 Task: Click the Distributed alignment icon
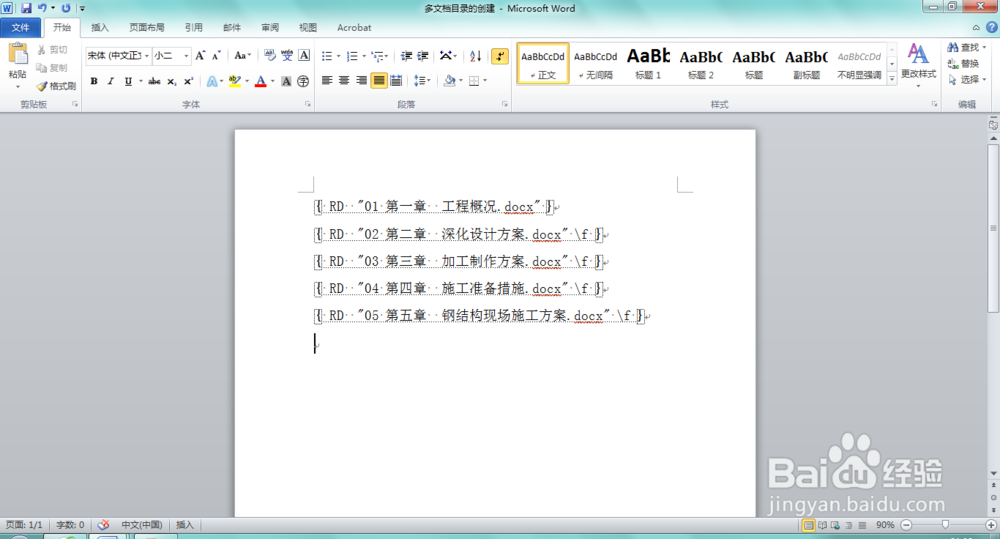coord(396,81)
